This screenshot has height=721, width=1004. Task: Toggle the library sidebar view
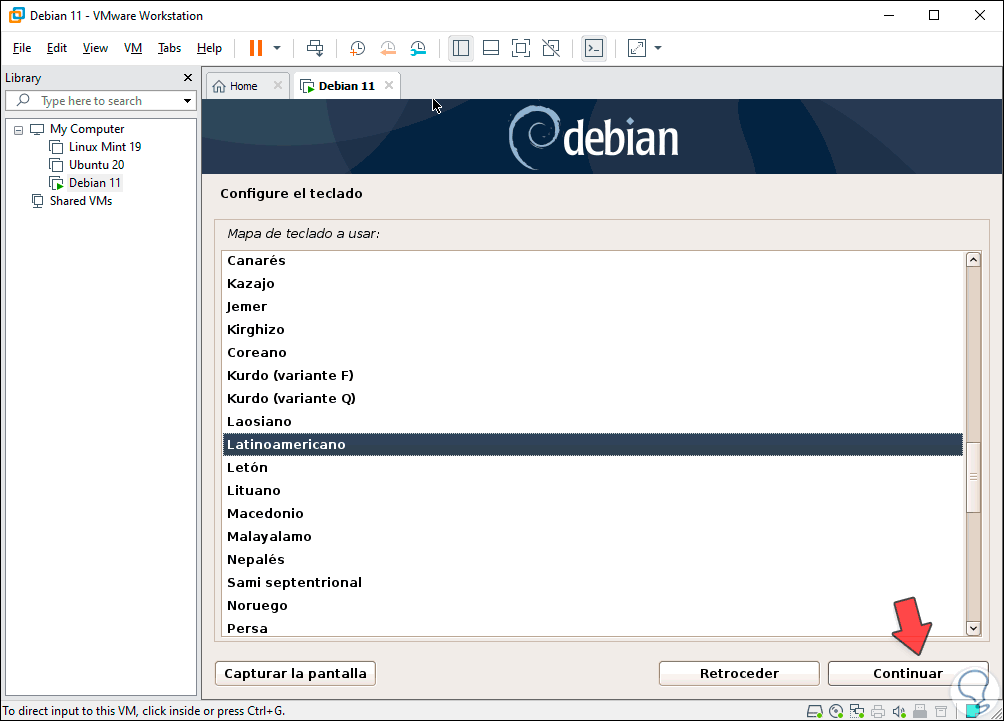click(x=460, y=48)
